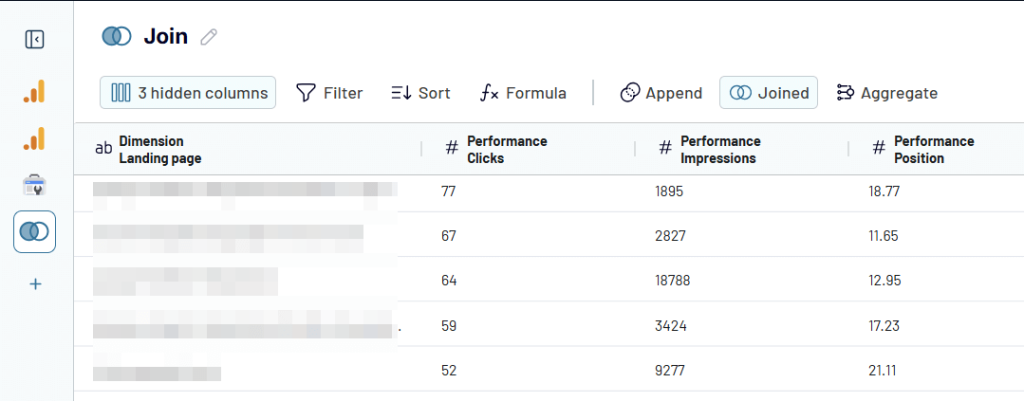Screen dimensions: 1024x401
Task: Toggle the Joined button
Action: [x=768, y=93]
